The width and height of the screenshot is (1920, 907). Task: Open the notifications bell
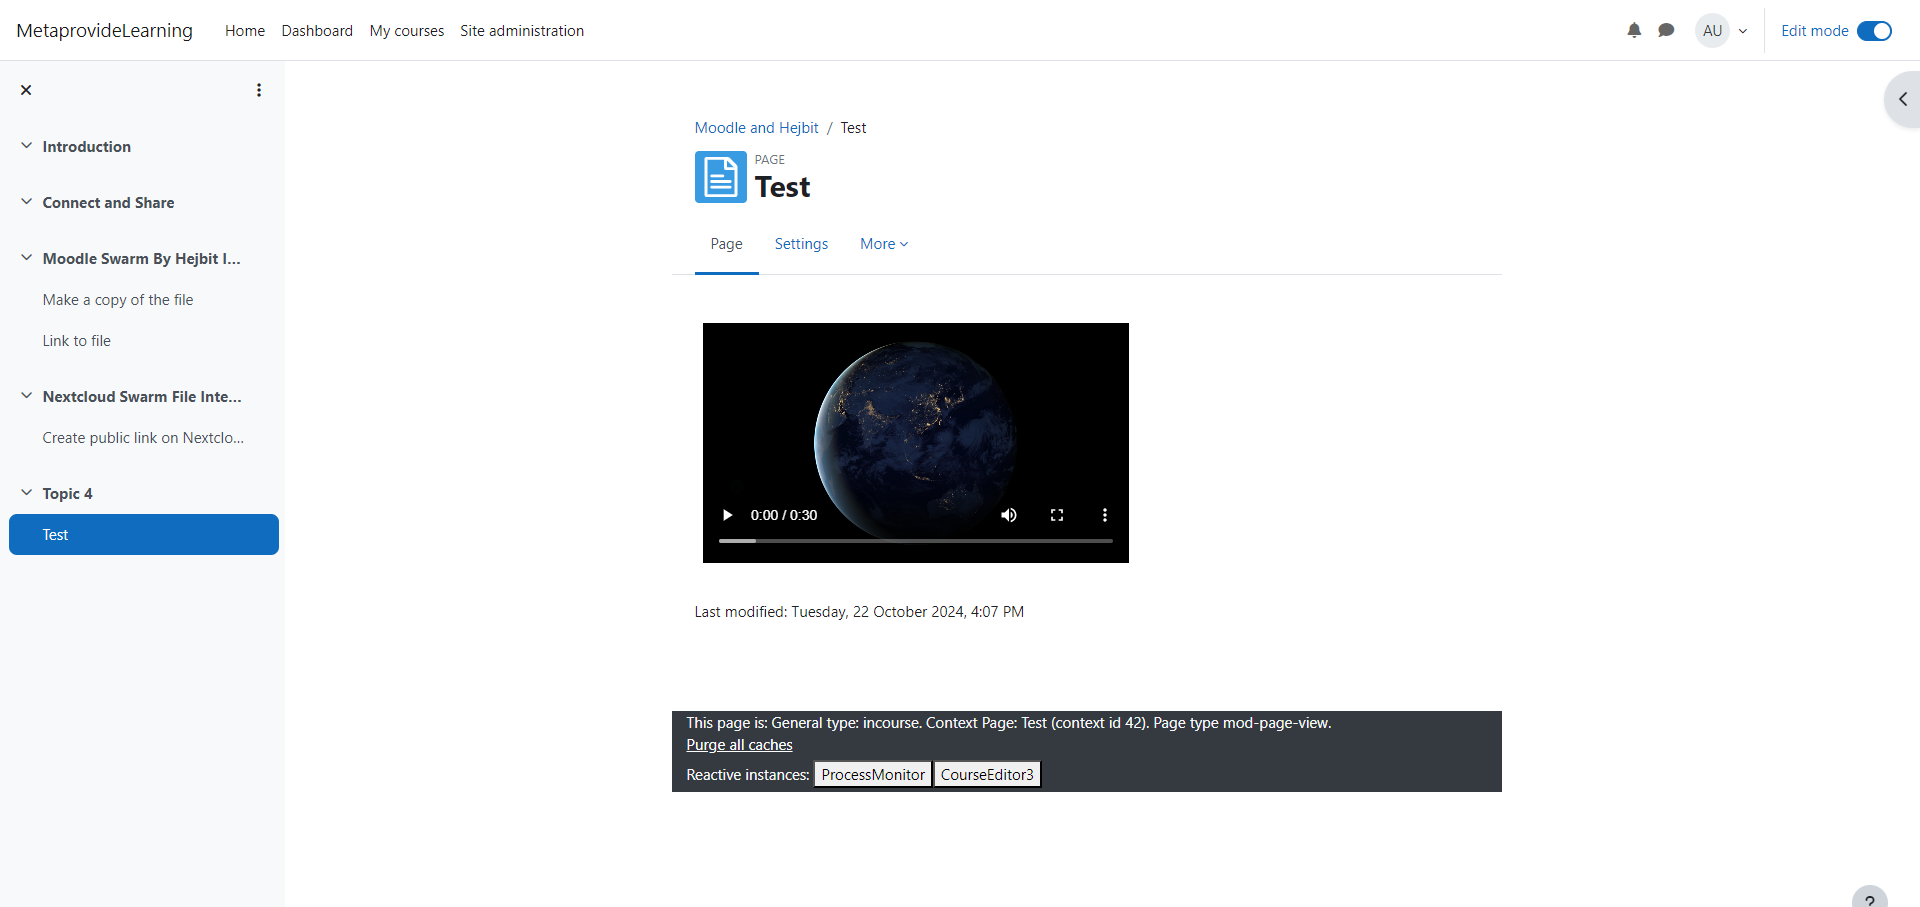click(x=1634, y=30)
